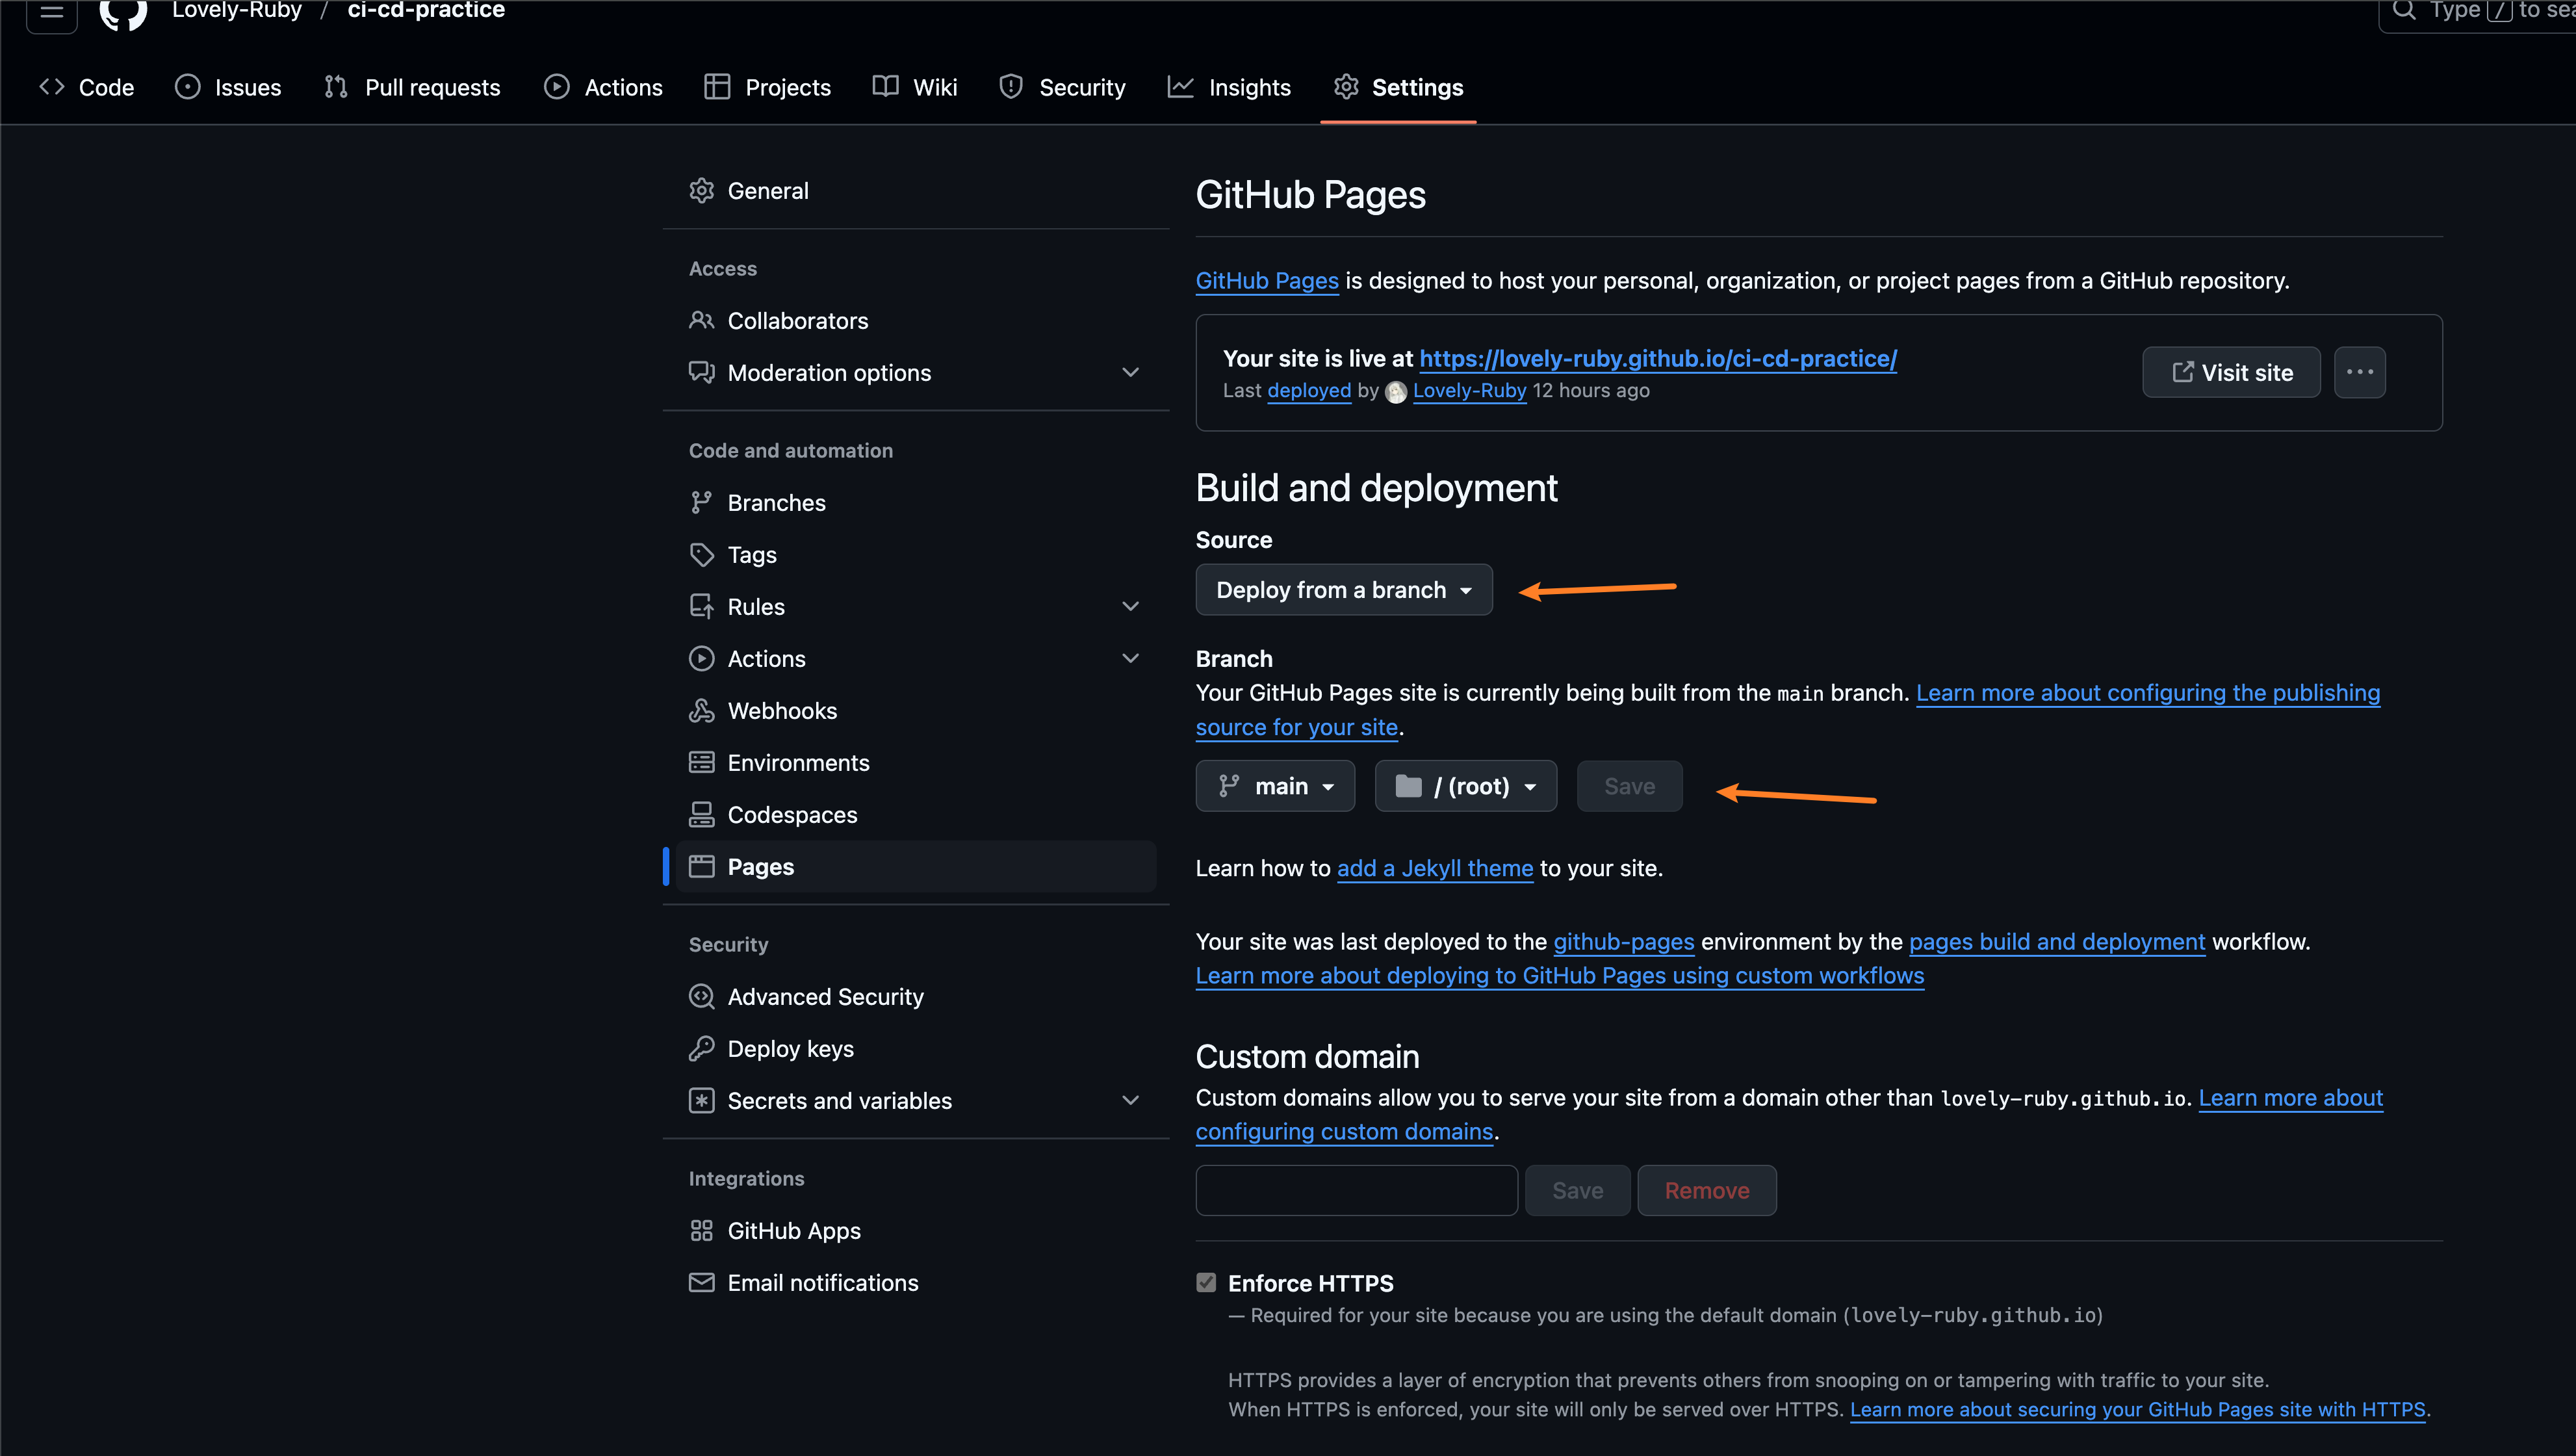This screenshot has width=2576, height=1456.
Task: Click Lovely-Ruby avatar image
Action: (x=1396, y=392)
